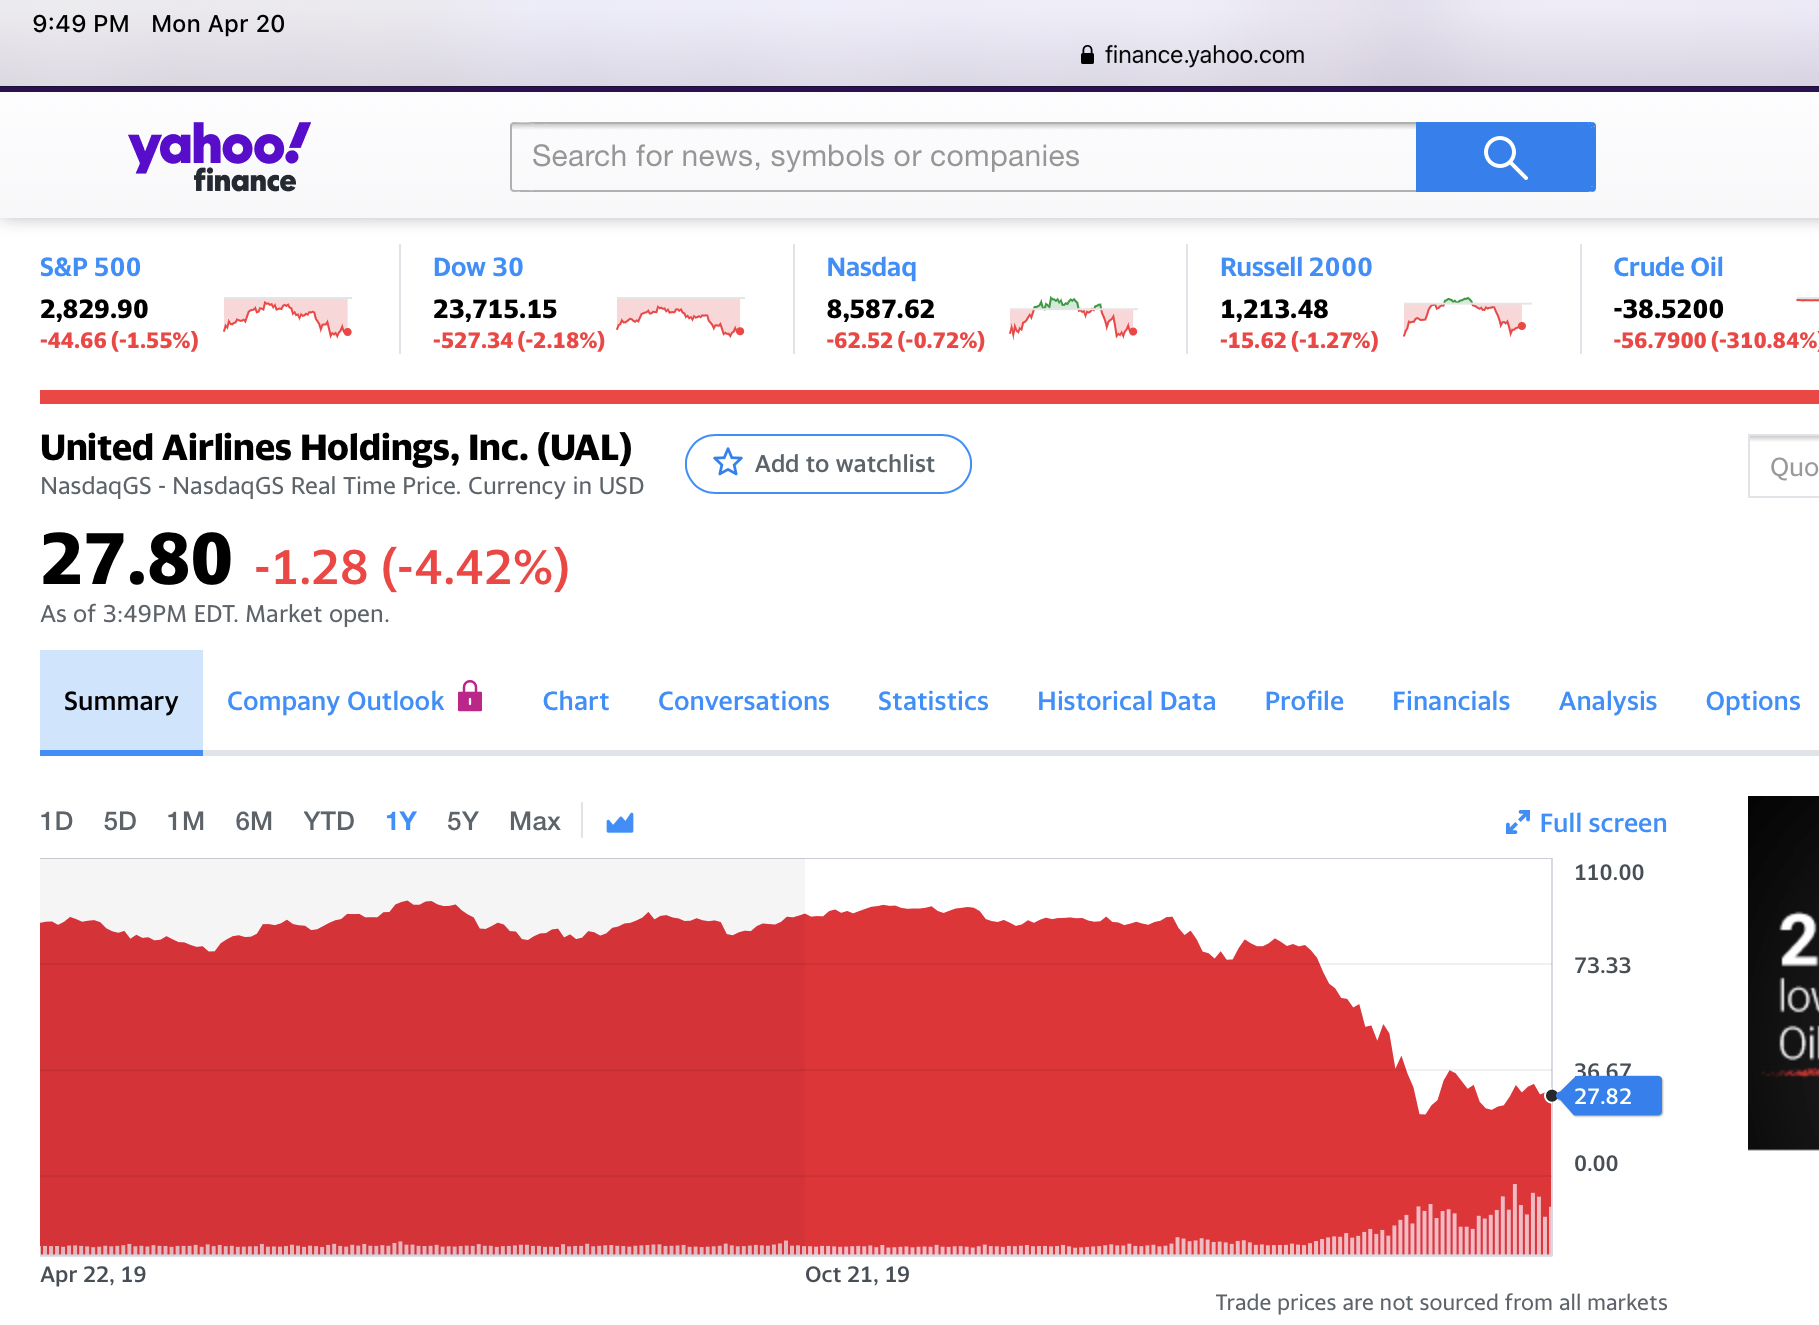
Task: Select the Max chart range
Action: click(x=534, y=822)
